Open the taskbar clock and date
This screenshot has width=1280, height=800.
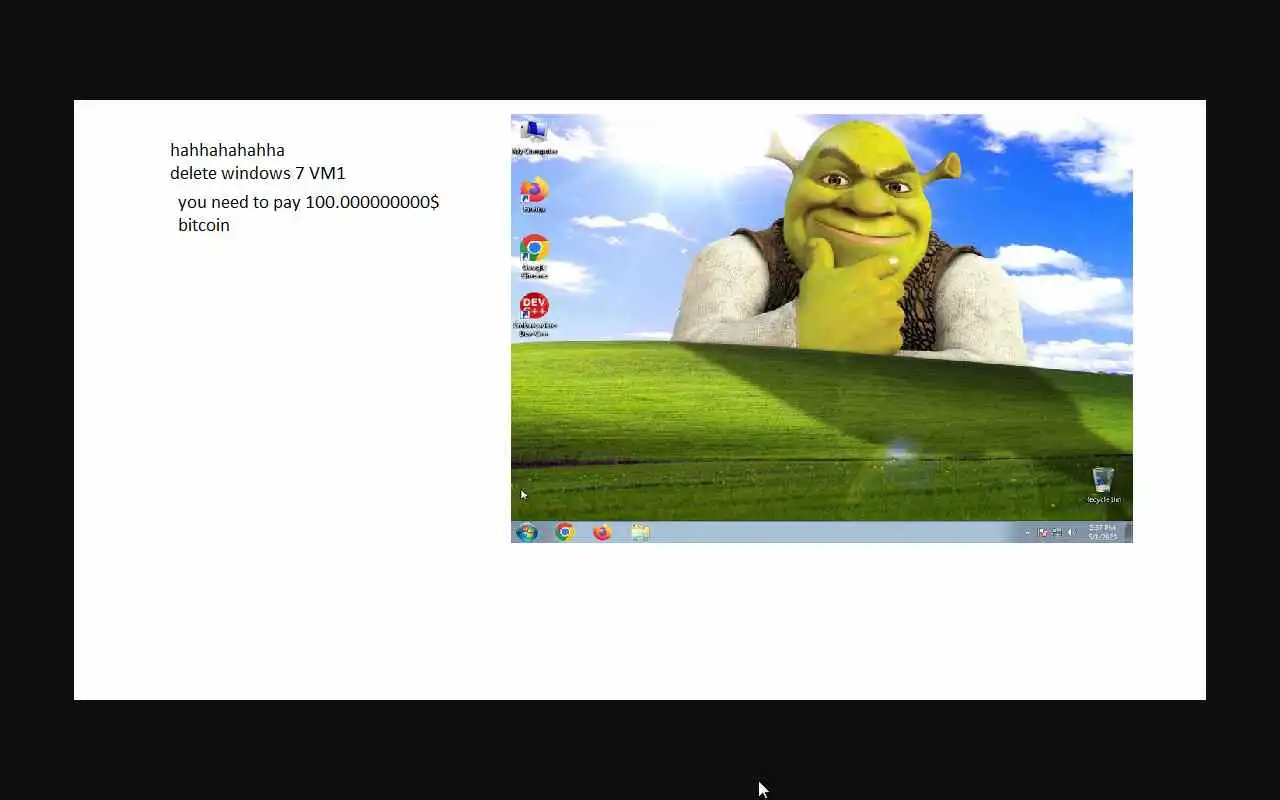[1102, 533]
